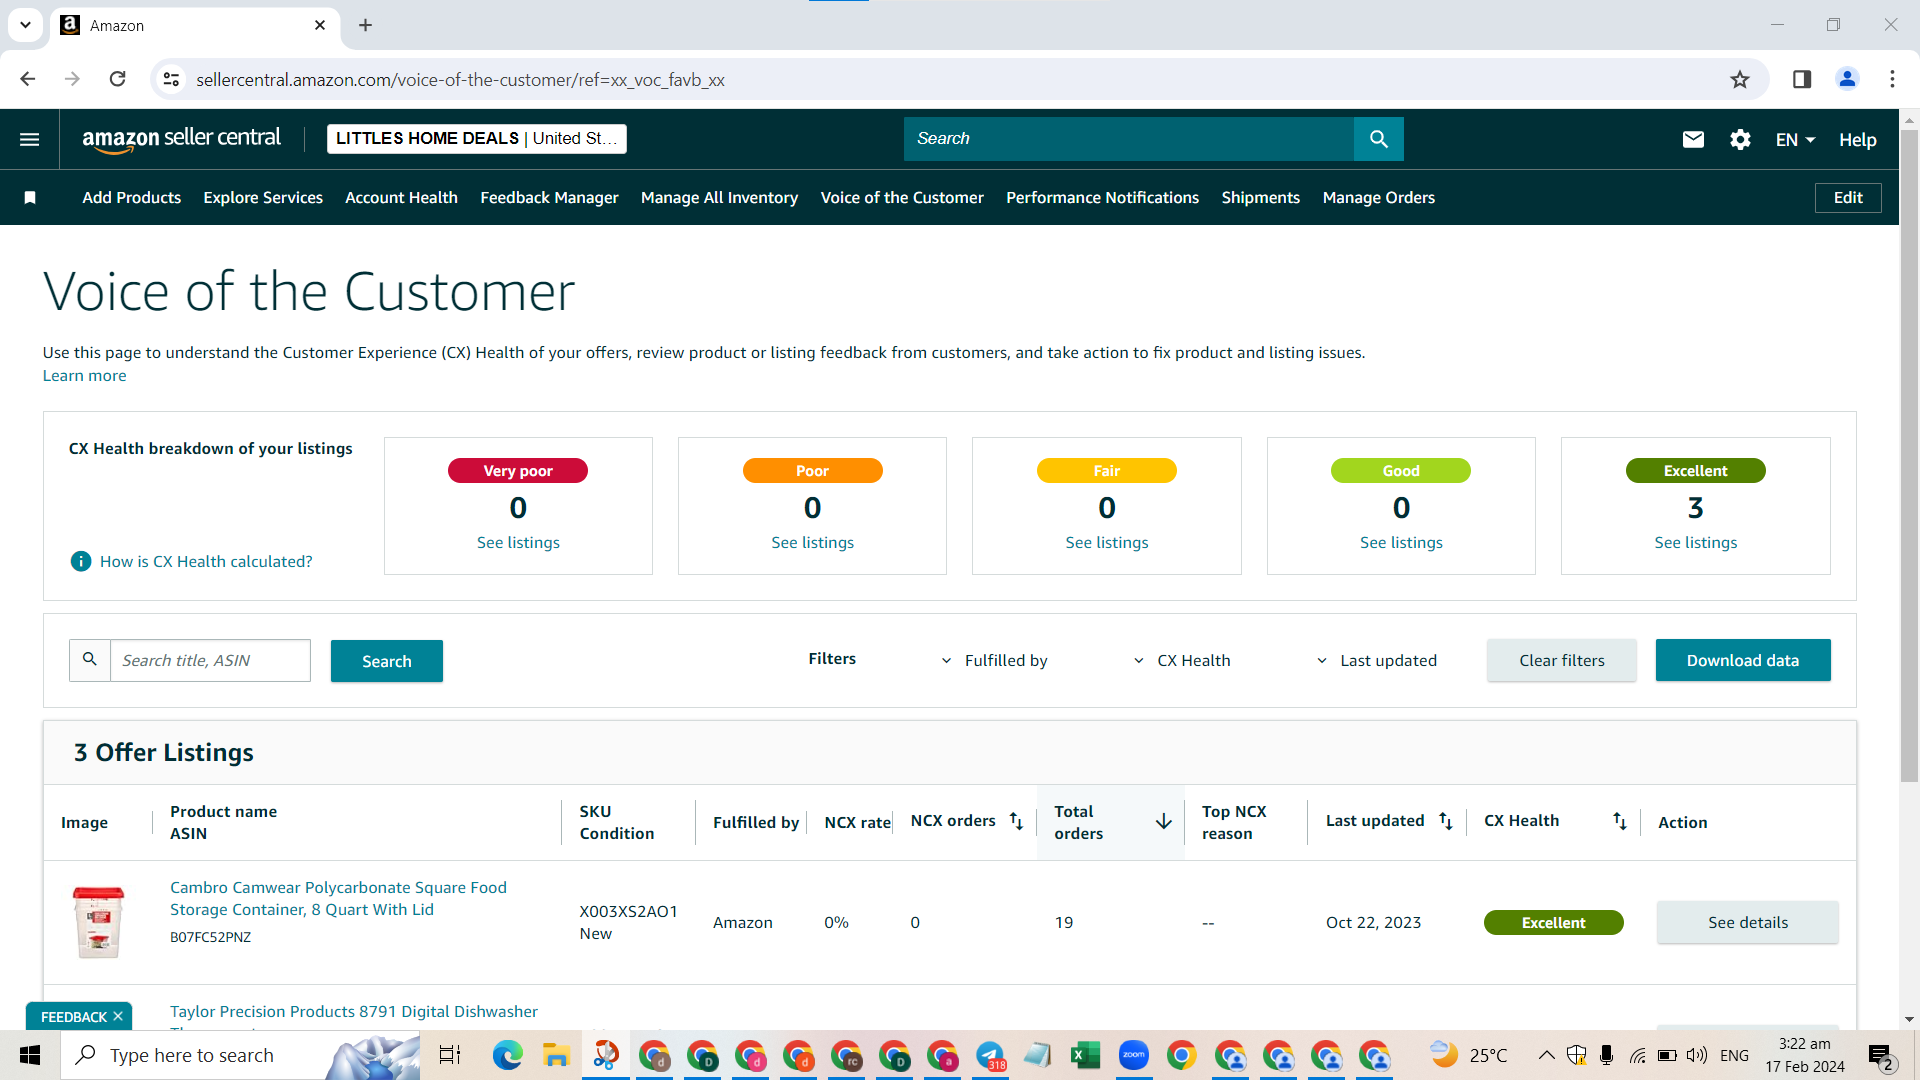Click the Cambro container product thumbnail
1920x1080 pixels.
98,922
